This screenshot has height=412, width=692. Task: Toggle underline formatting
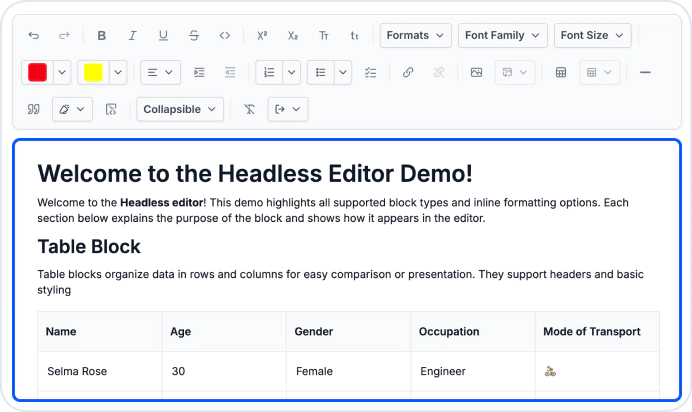coord(163,35)
